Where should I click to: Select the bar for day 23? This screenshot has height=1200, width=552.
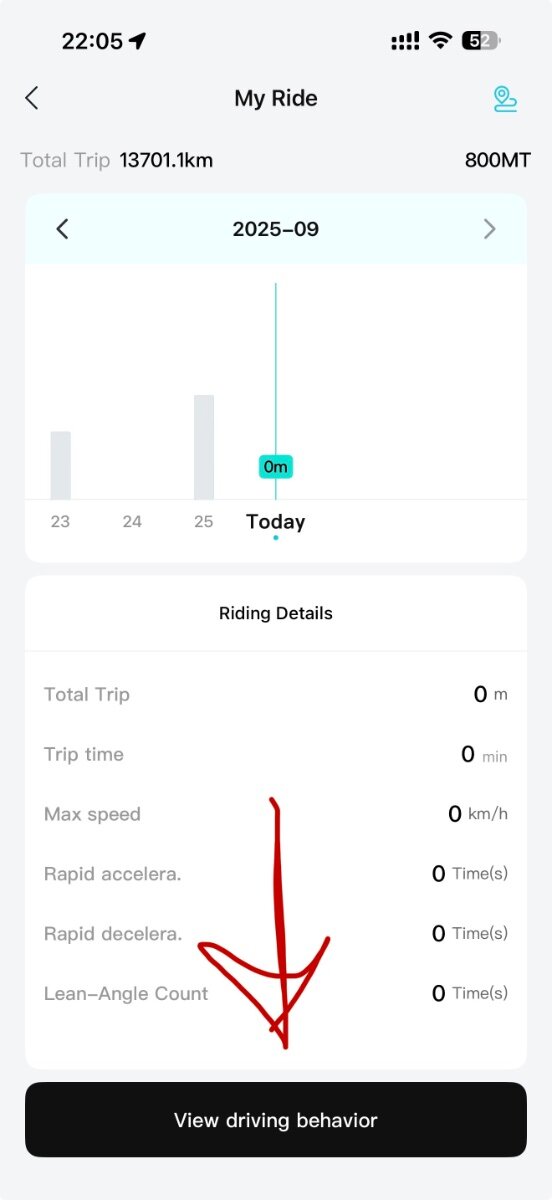coord(61,465)
